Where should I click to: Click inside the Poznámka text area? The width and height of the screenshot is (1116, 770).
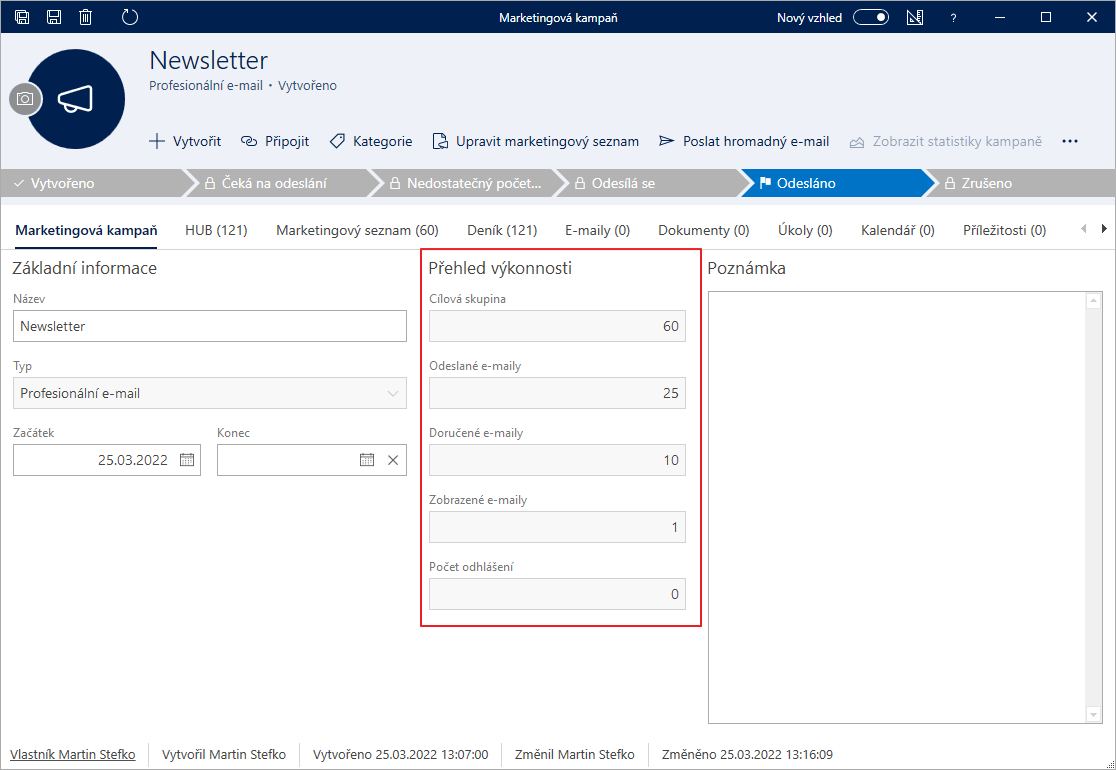(897, 507)
